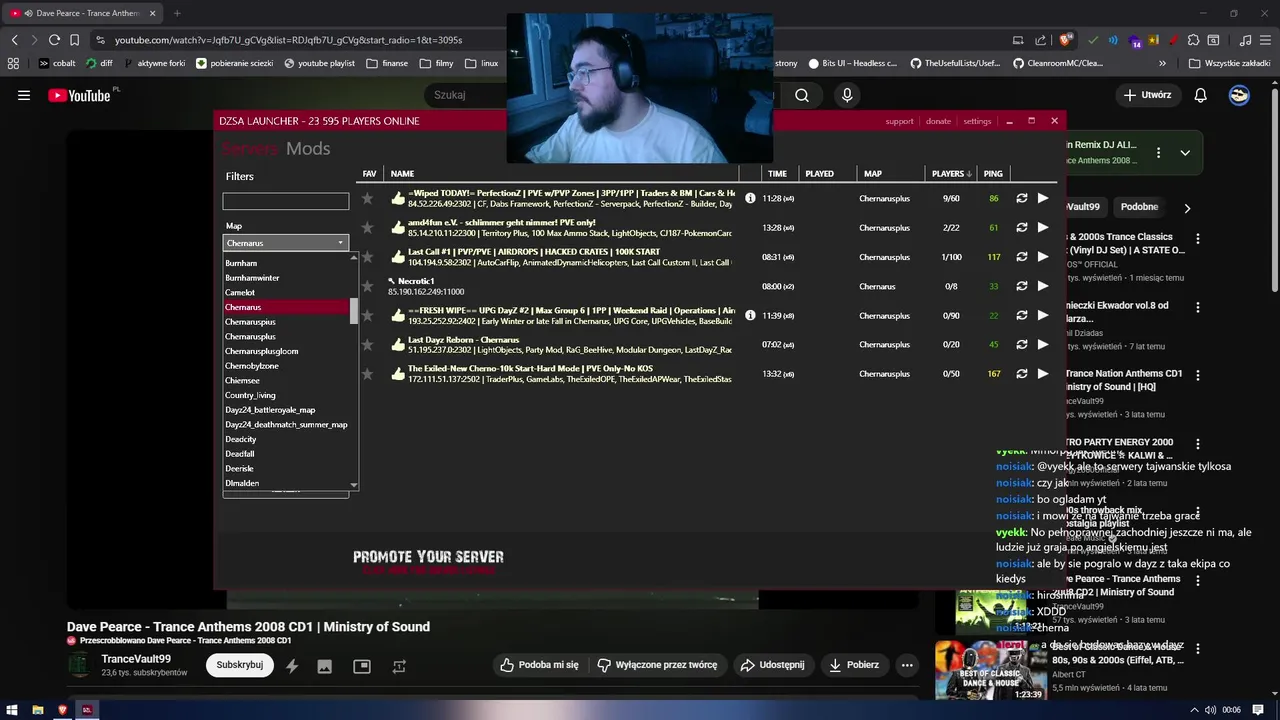Favorite the FRESH WIPE UPG DayZ server
Viewport: 1280px width, 720px height.
(x=368, y=315)
